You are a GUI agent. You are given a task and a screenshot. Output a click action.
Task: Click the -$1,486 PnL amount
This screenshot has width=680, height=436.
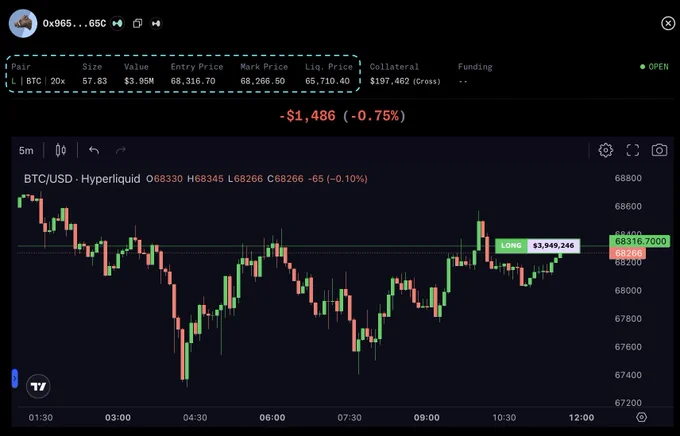(x=307, y=116)
